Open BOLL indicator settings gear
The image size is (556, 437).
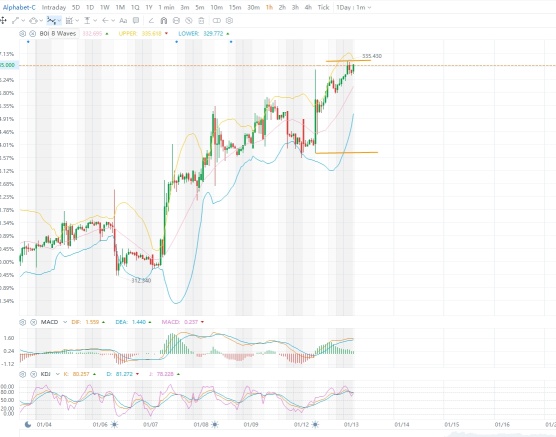(x=23, y=34)
